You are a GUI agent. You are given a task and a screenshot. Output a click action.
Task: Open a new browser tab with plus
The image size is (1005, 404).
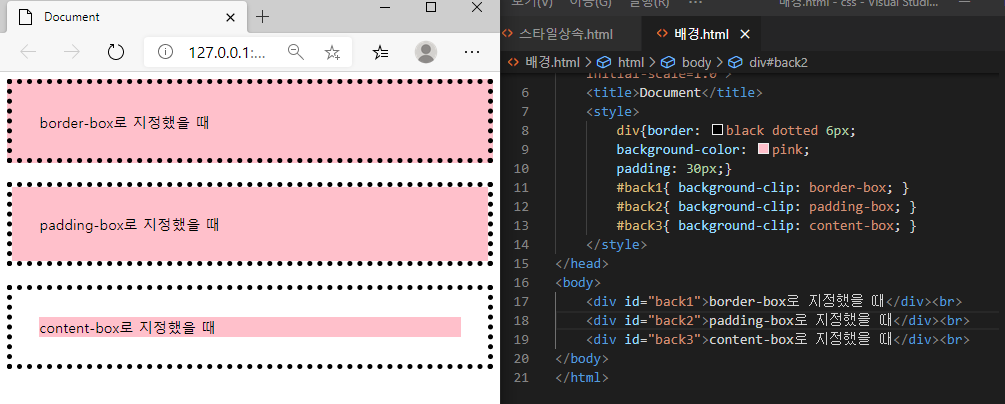click(x=262, y=17)
